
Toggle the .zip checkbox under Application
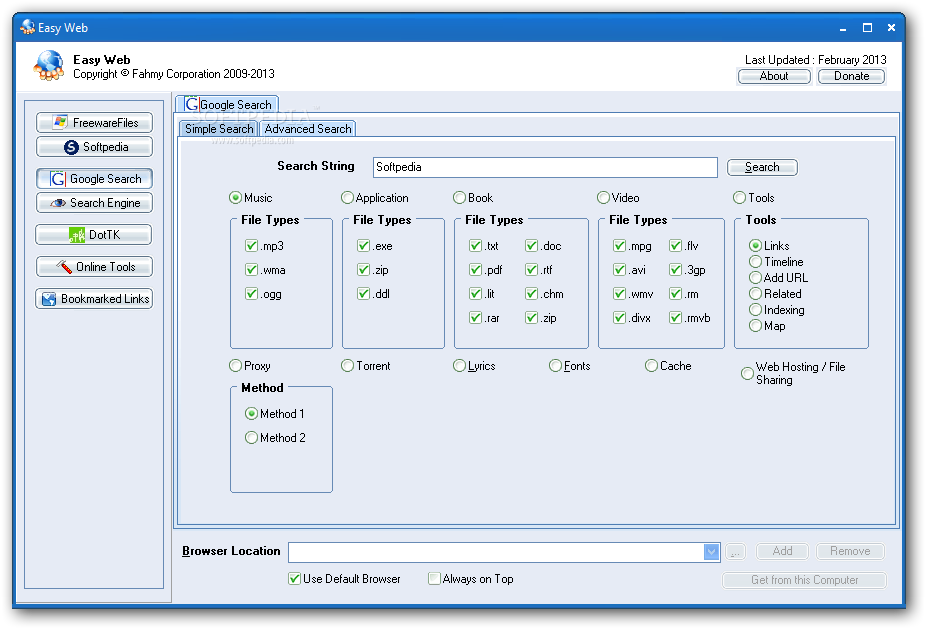click(x=364, y=270)
